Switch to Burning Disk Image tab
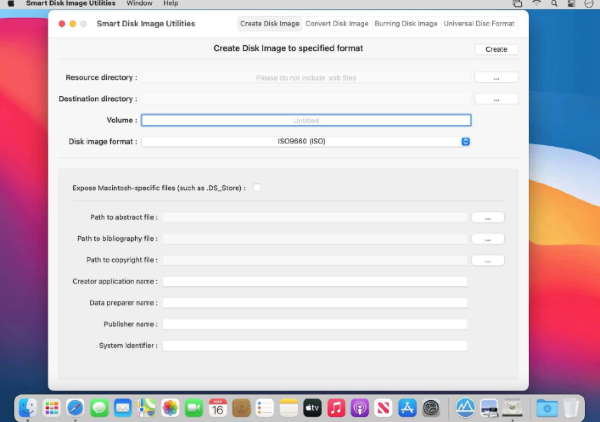The width and height of the screenshot is (600, 422). click(406, 24)
